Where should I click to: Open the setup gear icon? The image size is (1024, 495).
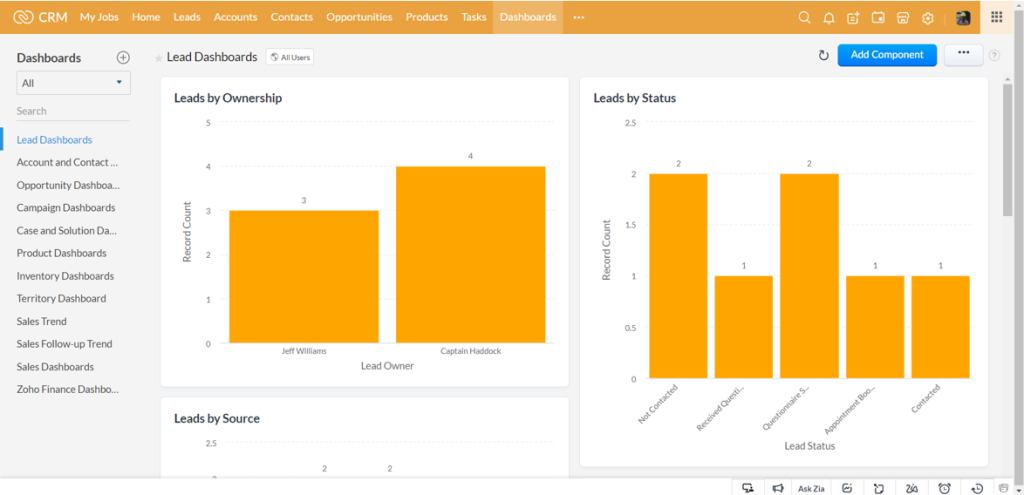927,18
